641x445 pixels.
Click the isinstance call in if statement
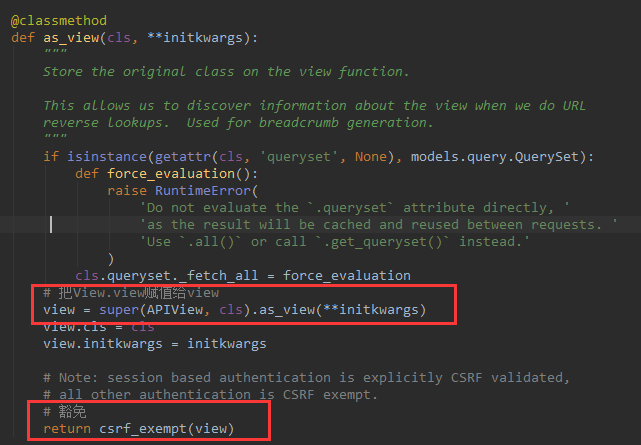click(x=107, y=157)
